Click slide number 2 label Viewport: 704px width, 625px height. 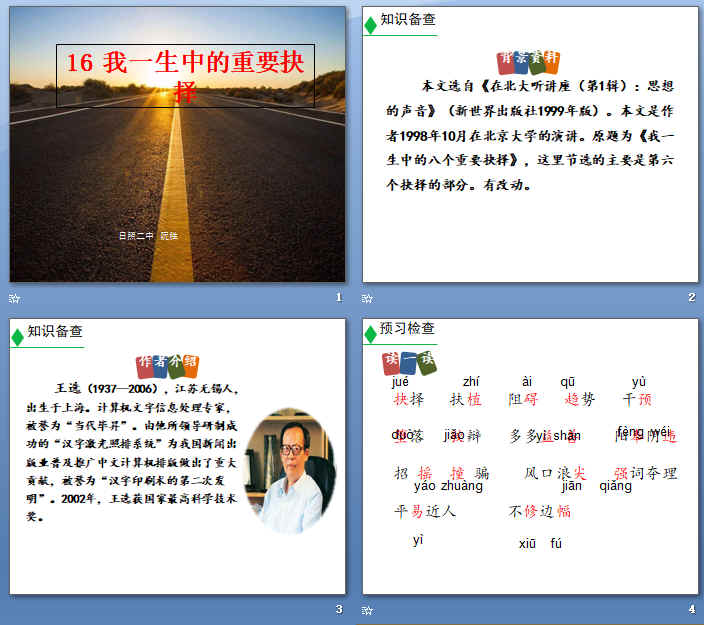coord(692,297)
